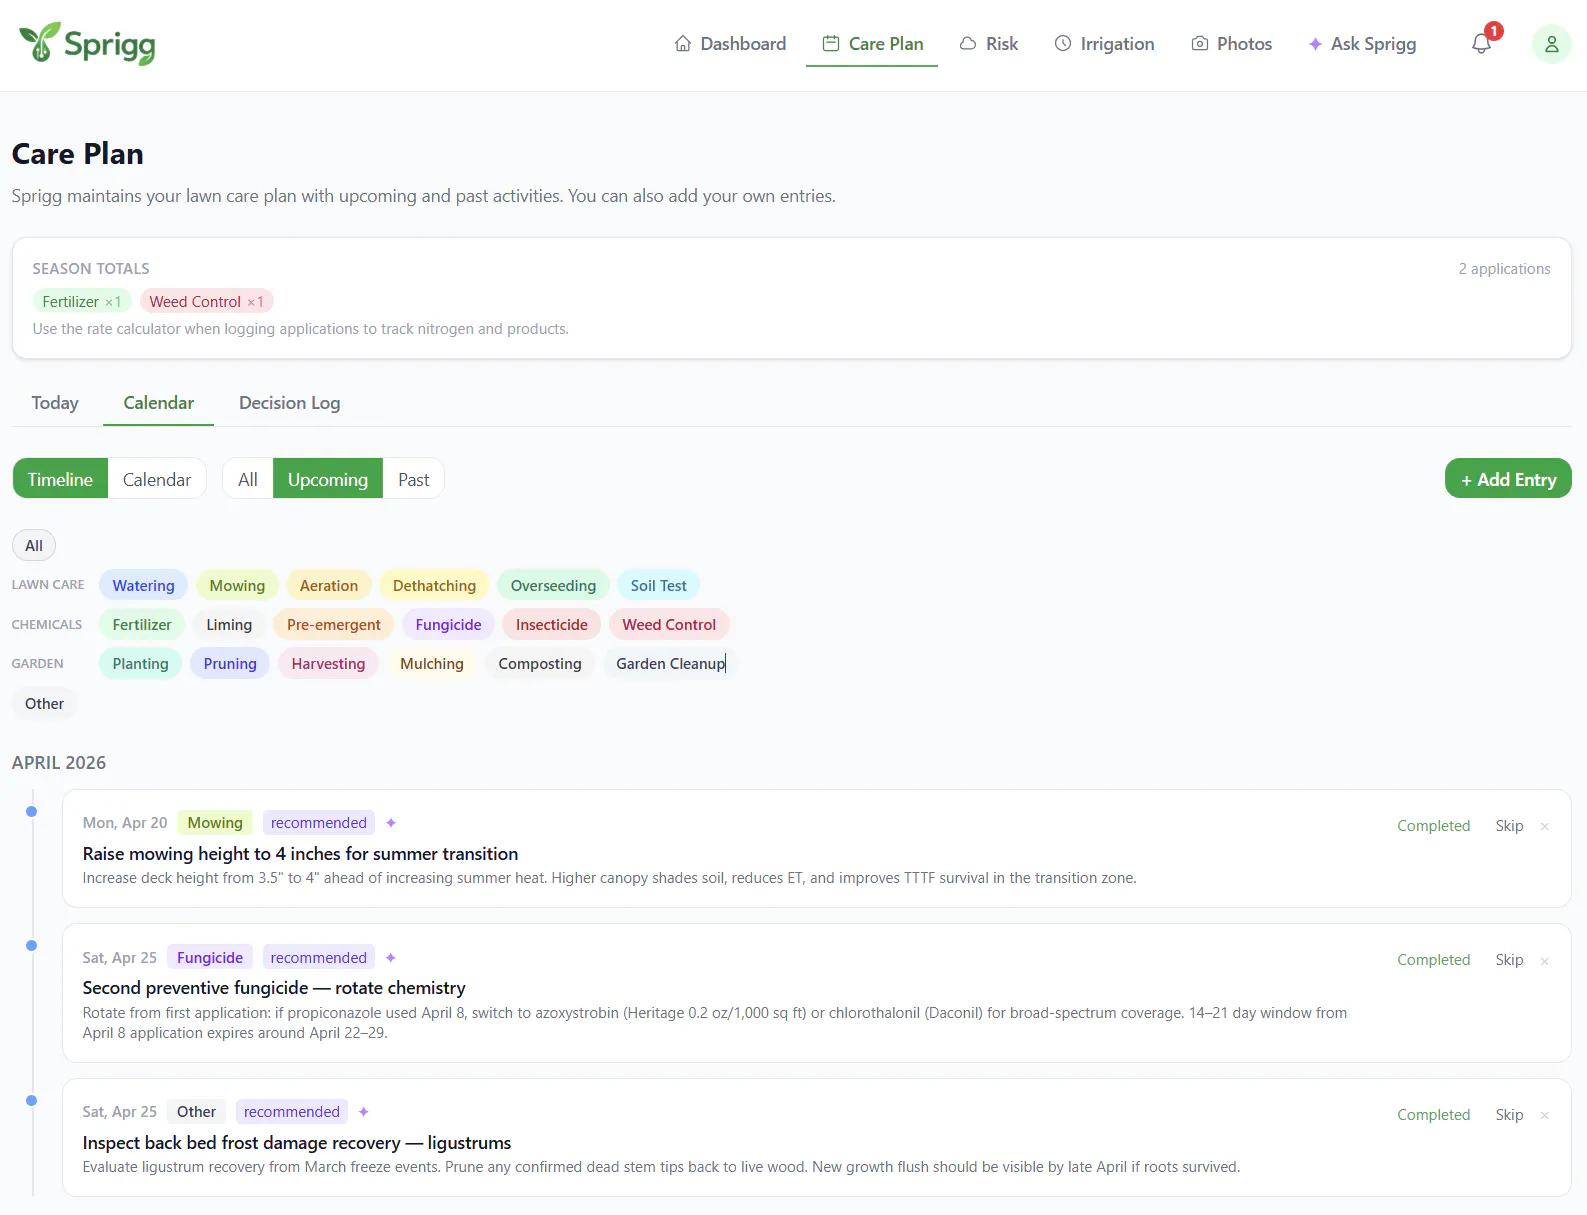Click the sparkle icon on Fungicide entry

[x=391, y=958]
